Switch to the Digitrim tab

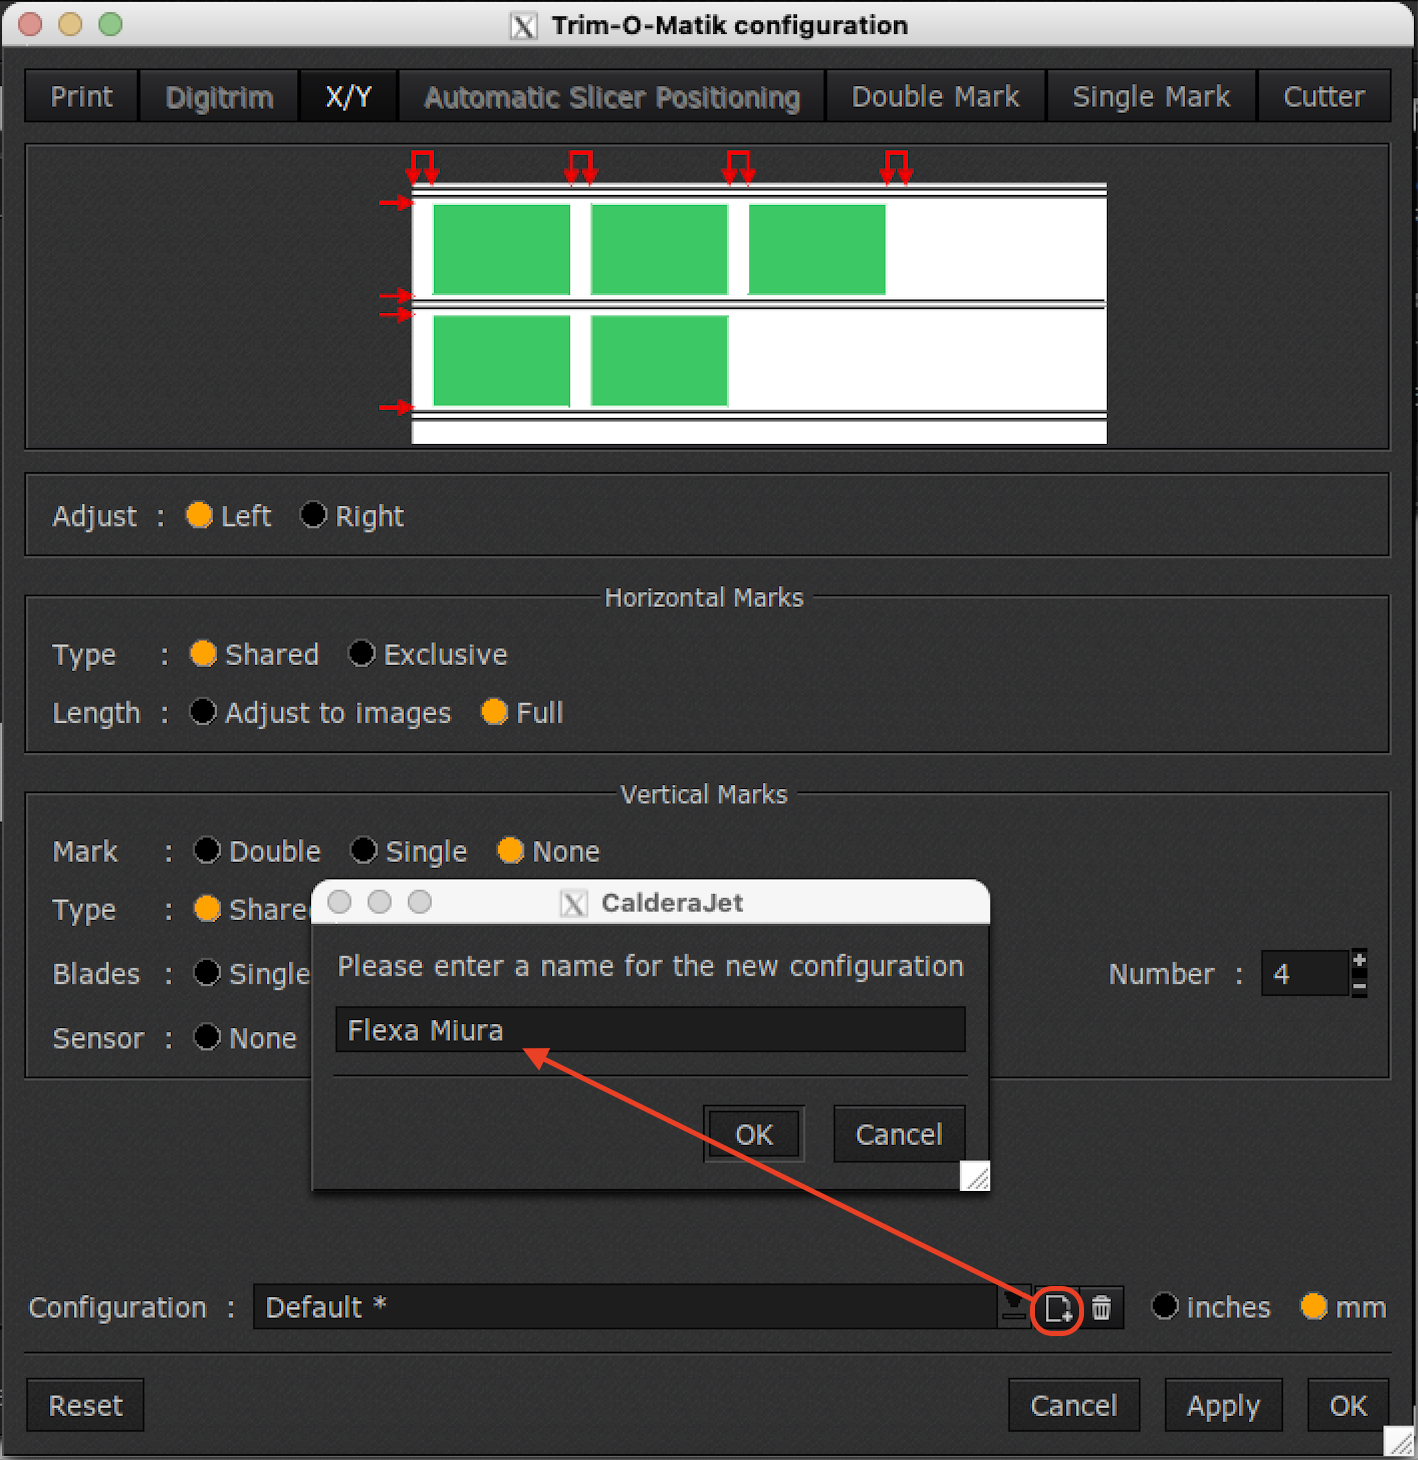coord(219,97)
